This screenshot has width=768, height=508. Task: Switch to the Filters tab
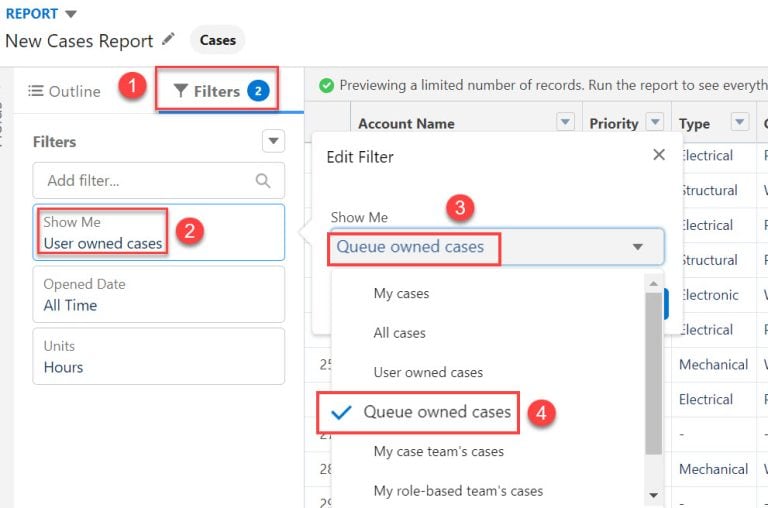217,89
